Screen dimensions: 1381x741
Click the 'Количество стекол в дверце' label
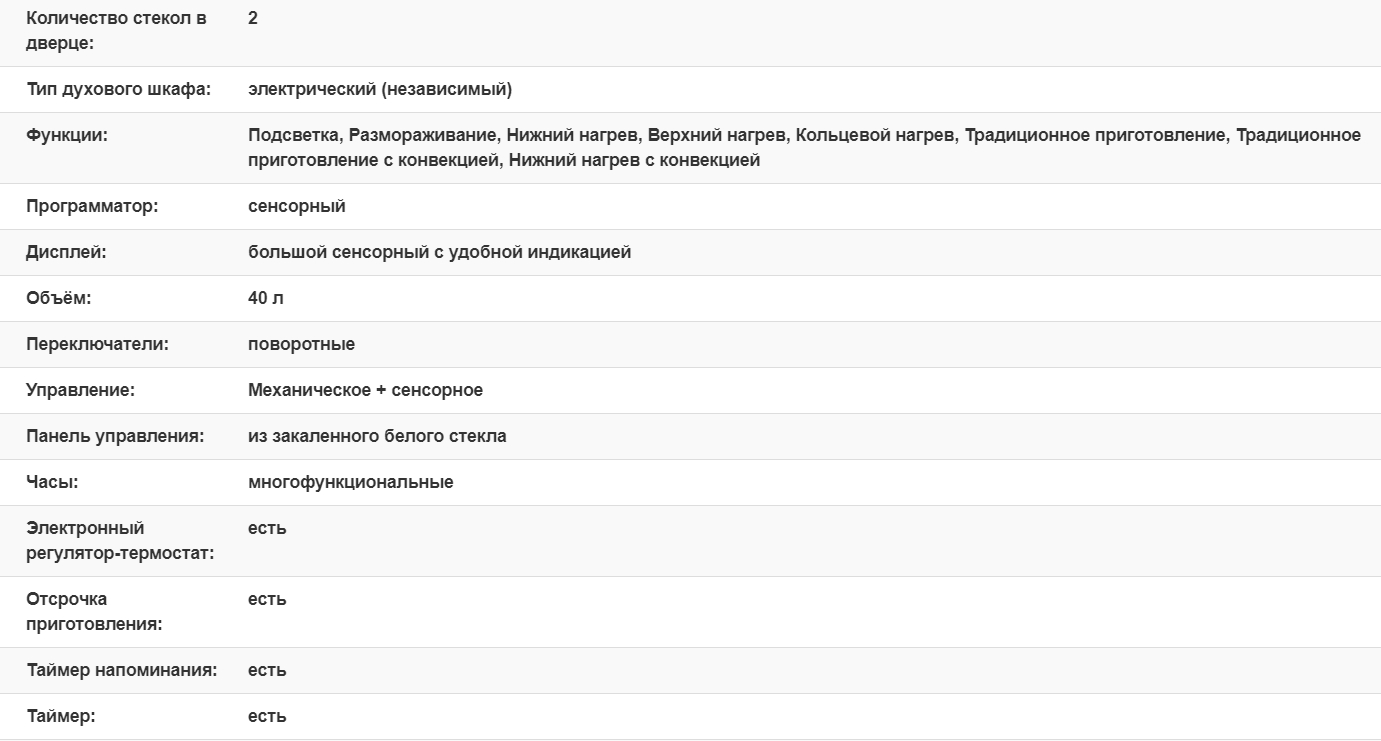click(x=116, y=31)
